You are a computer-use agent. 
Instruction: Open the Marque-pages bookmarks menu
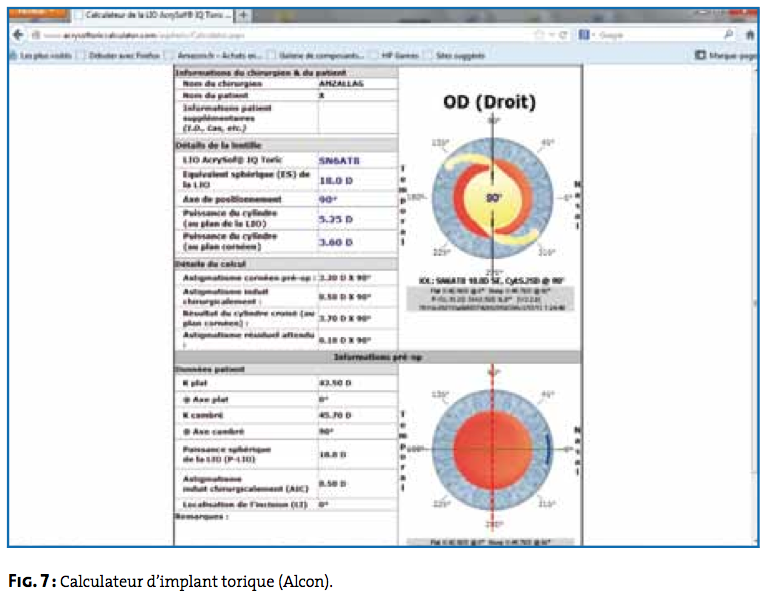click(x=726, y=55)
